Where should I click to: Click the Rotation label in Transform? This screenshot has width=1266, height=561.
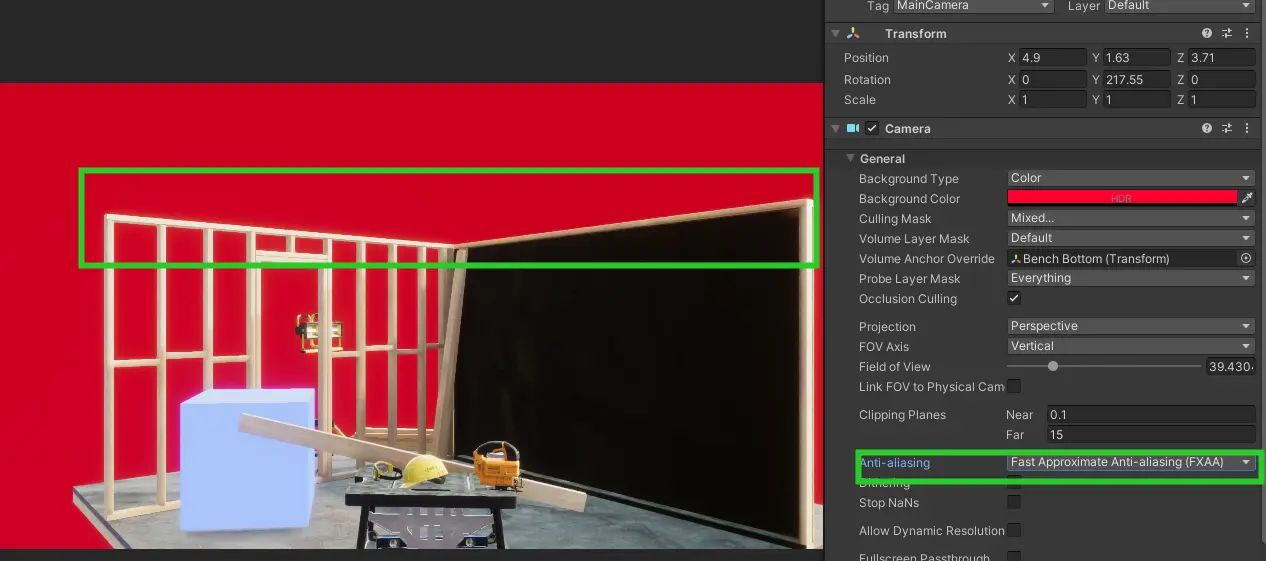[867, 79]
